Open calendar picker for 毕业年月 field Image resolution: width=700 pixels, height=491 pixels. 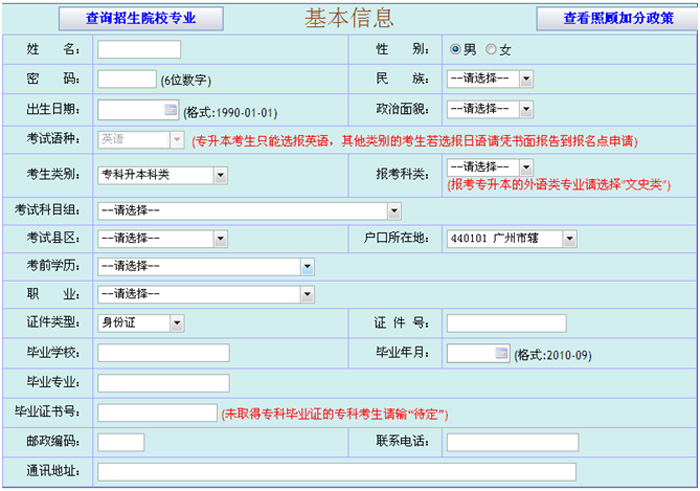[502, 353]
